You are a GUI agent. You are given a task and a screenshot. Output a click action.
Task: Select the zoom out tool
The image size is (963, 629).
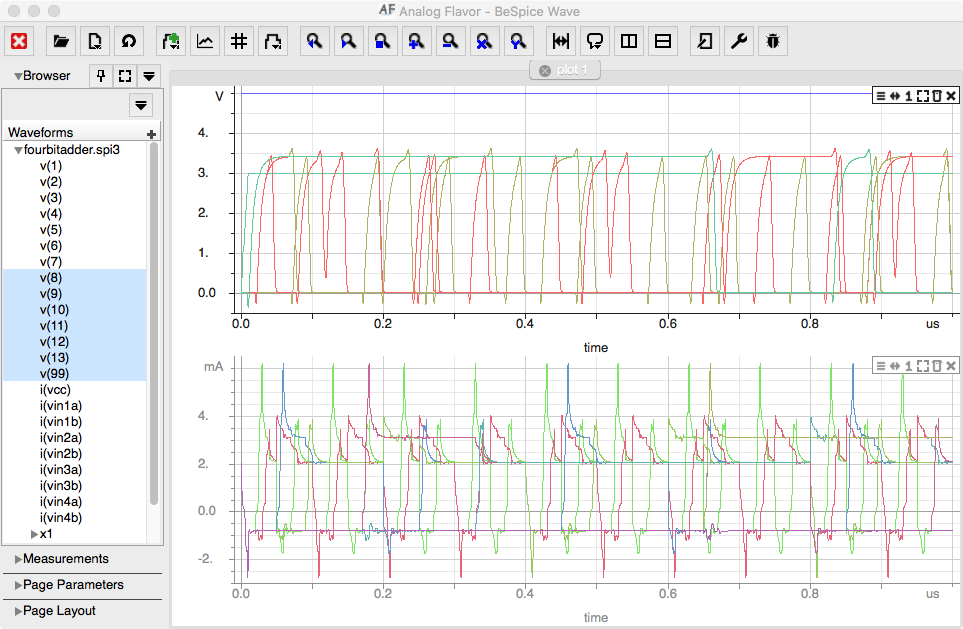tap(449, 40)
